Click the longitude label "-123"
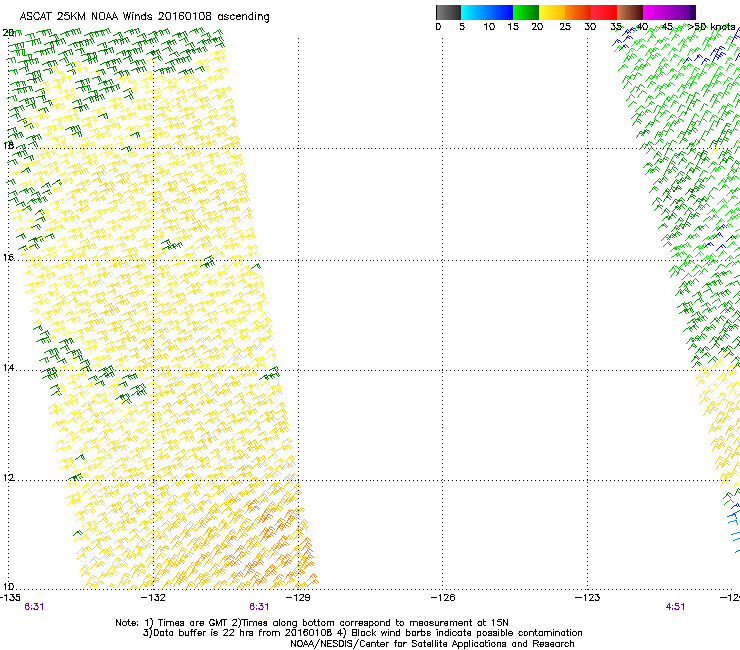 coord(587,597)
